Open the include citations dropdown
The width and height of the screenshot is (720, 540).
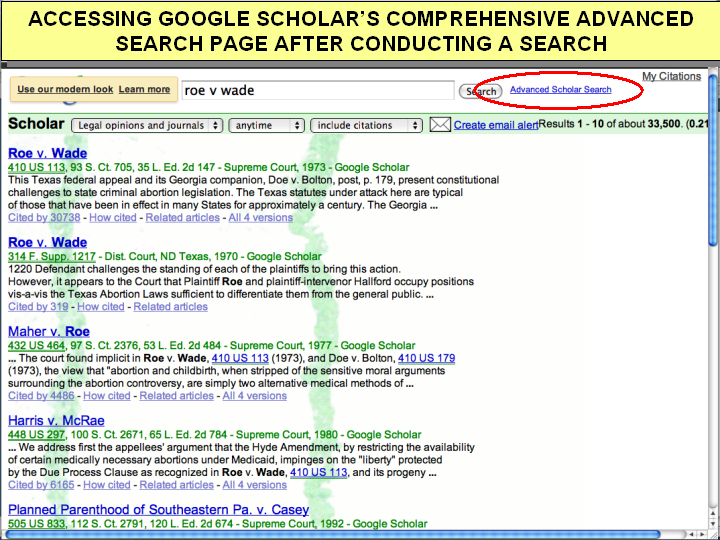pos(366,125)
